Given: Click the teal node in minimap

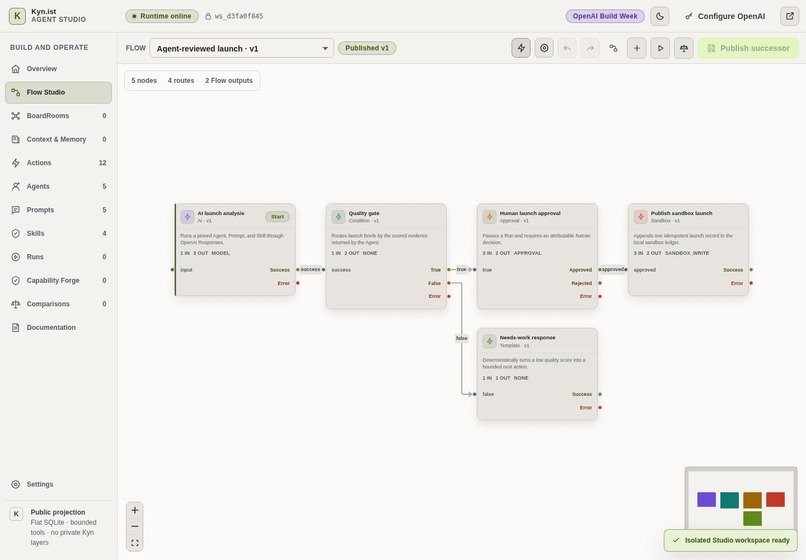Looking at the screenshot, I should 729,500.
